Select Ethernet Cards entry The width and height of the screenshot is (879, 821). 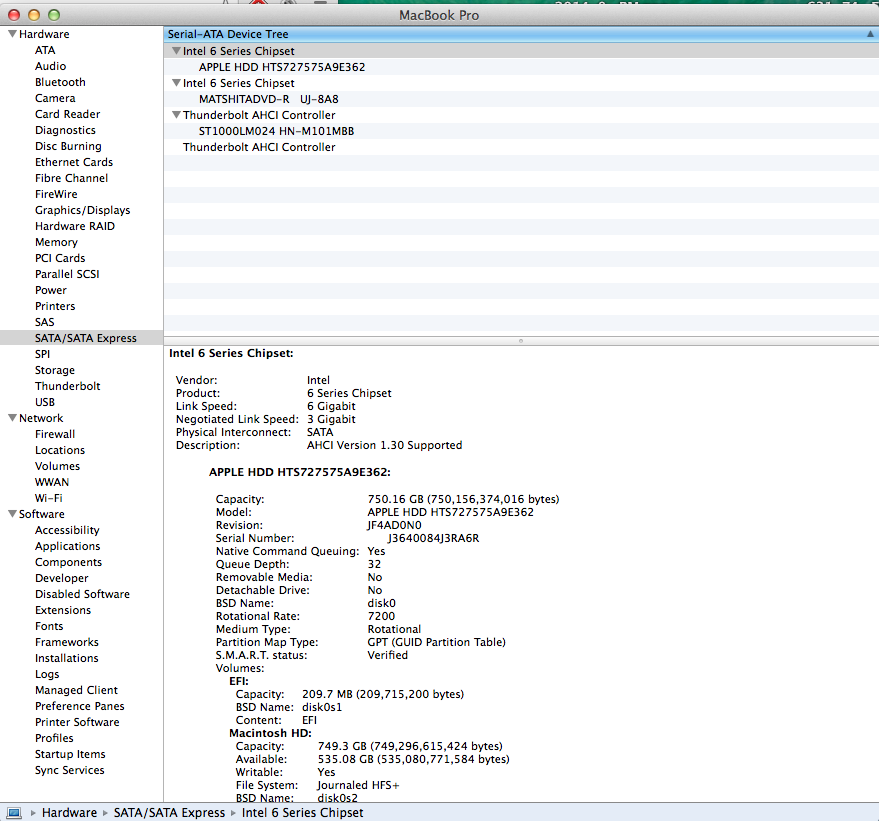[74, 162]
